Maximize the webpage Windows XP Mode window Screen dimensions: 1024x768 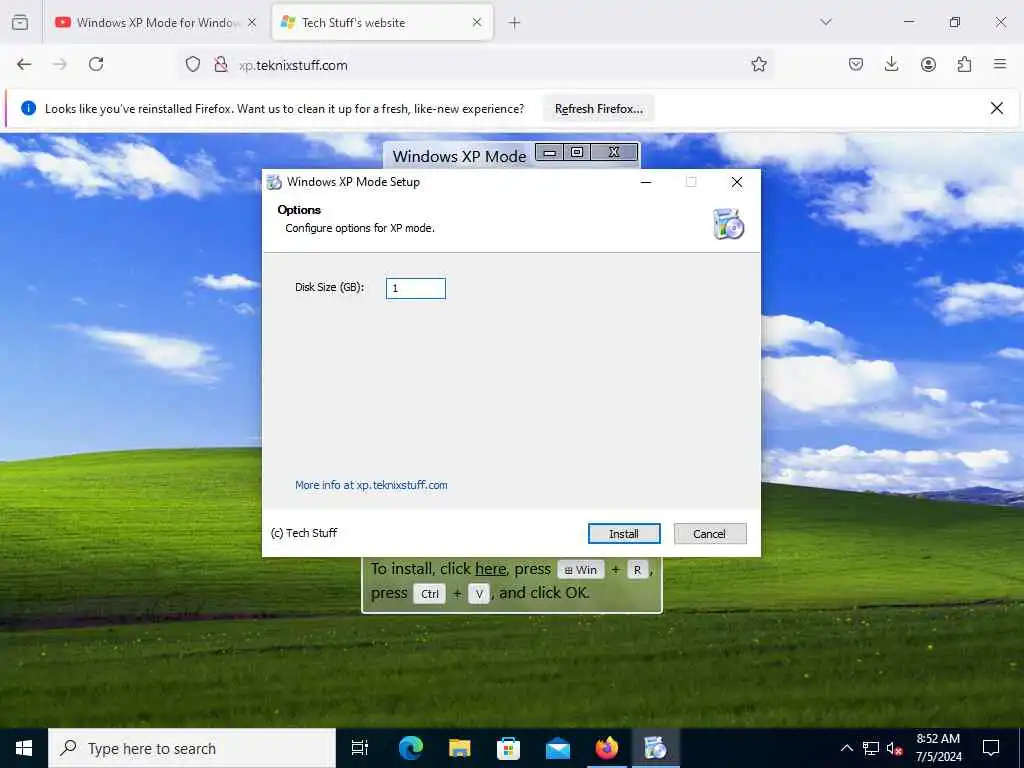coord(577,152)
